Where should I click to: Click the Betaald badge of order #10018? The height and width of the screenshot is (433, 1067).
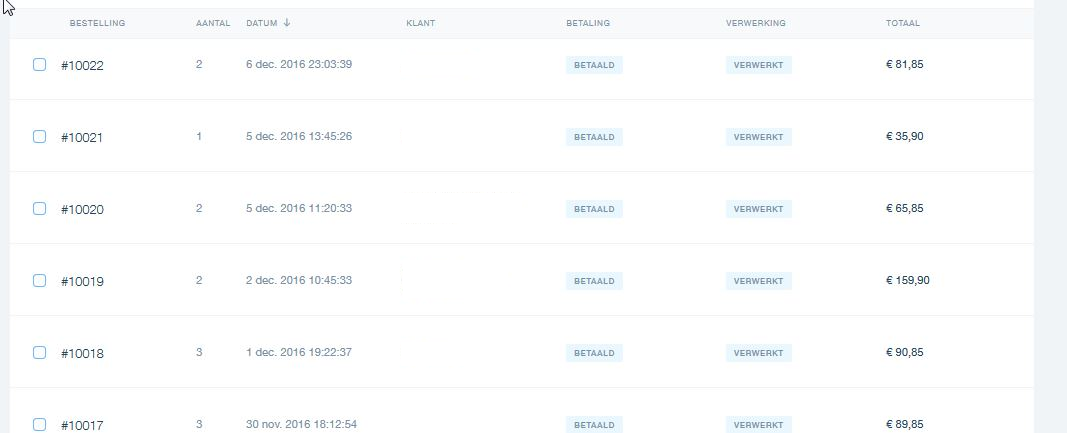[x=594, y=353]
